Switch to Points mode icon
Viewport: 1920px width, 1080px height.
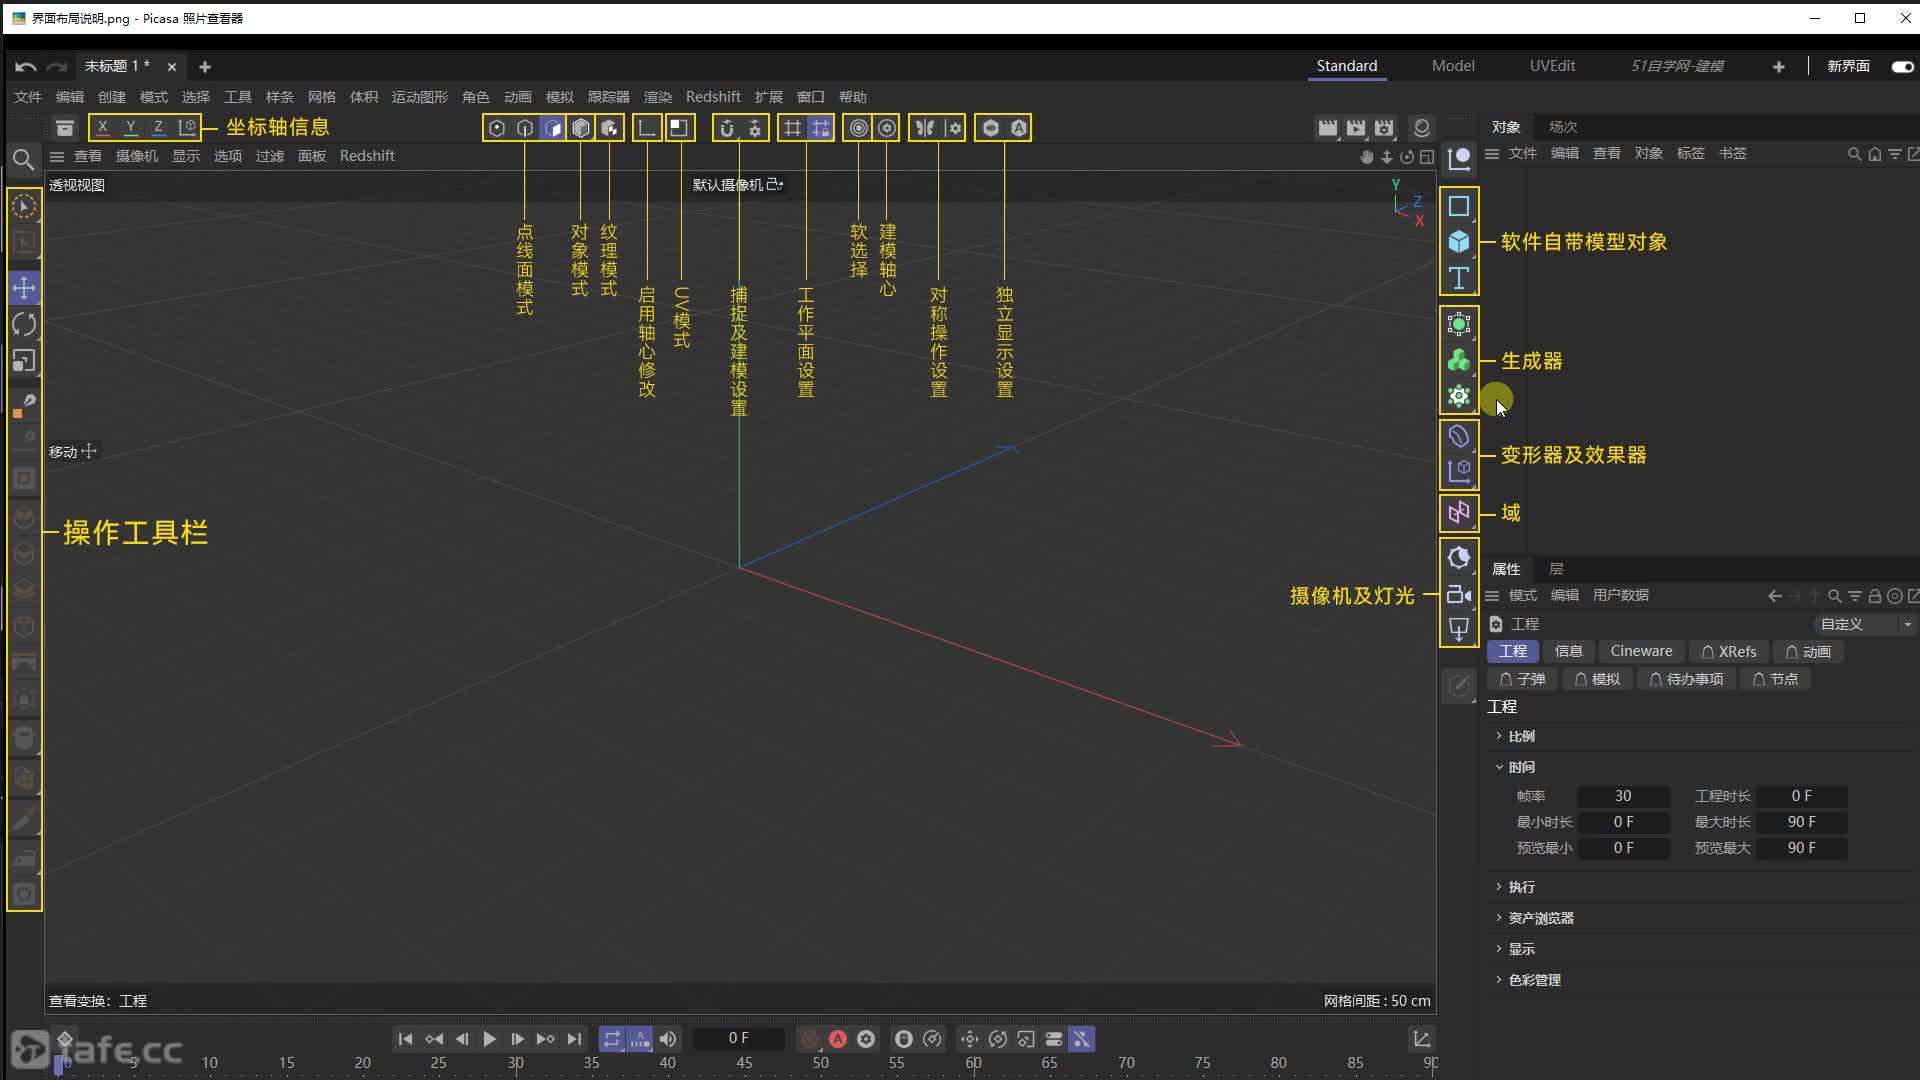click(x=497, y=128)
